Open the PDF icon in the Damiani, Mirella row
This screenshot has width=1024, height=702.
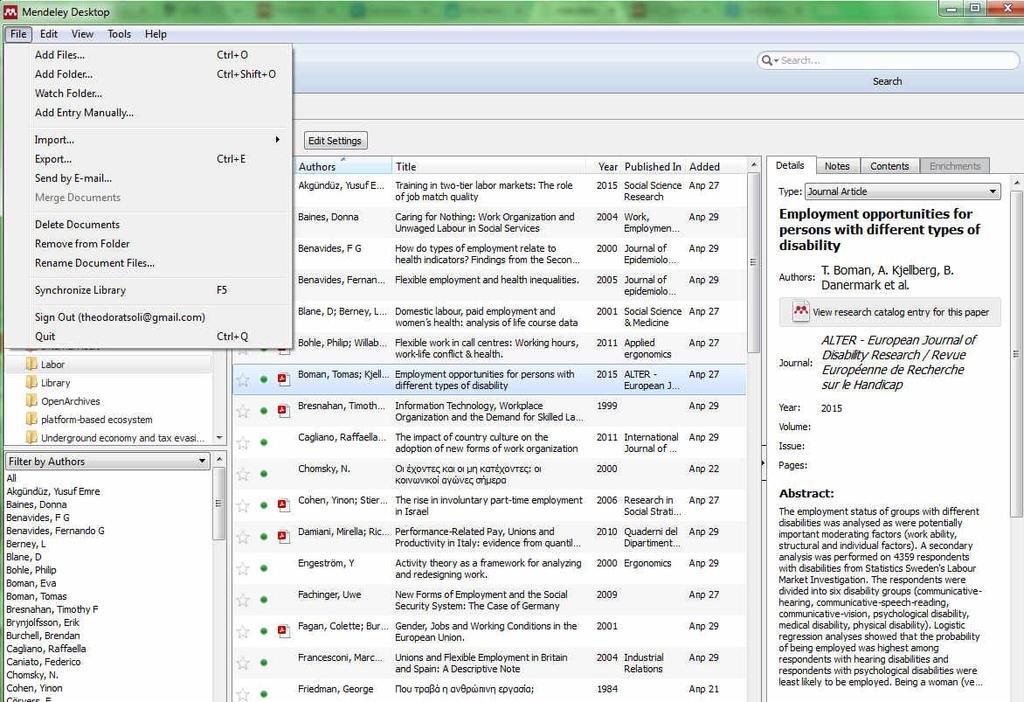tap(283, 537)
